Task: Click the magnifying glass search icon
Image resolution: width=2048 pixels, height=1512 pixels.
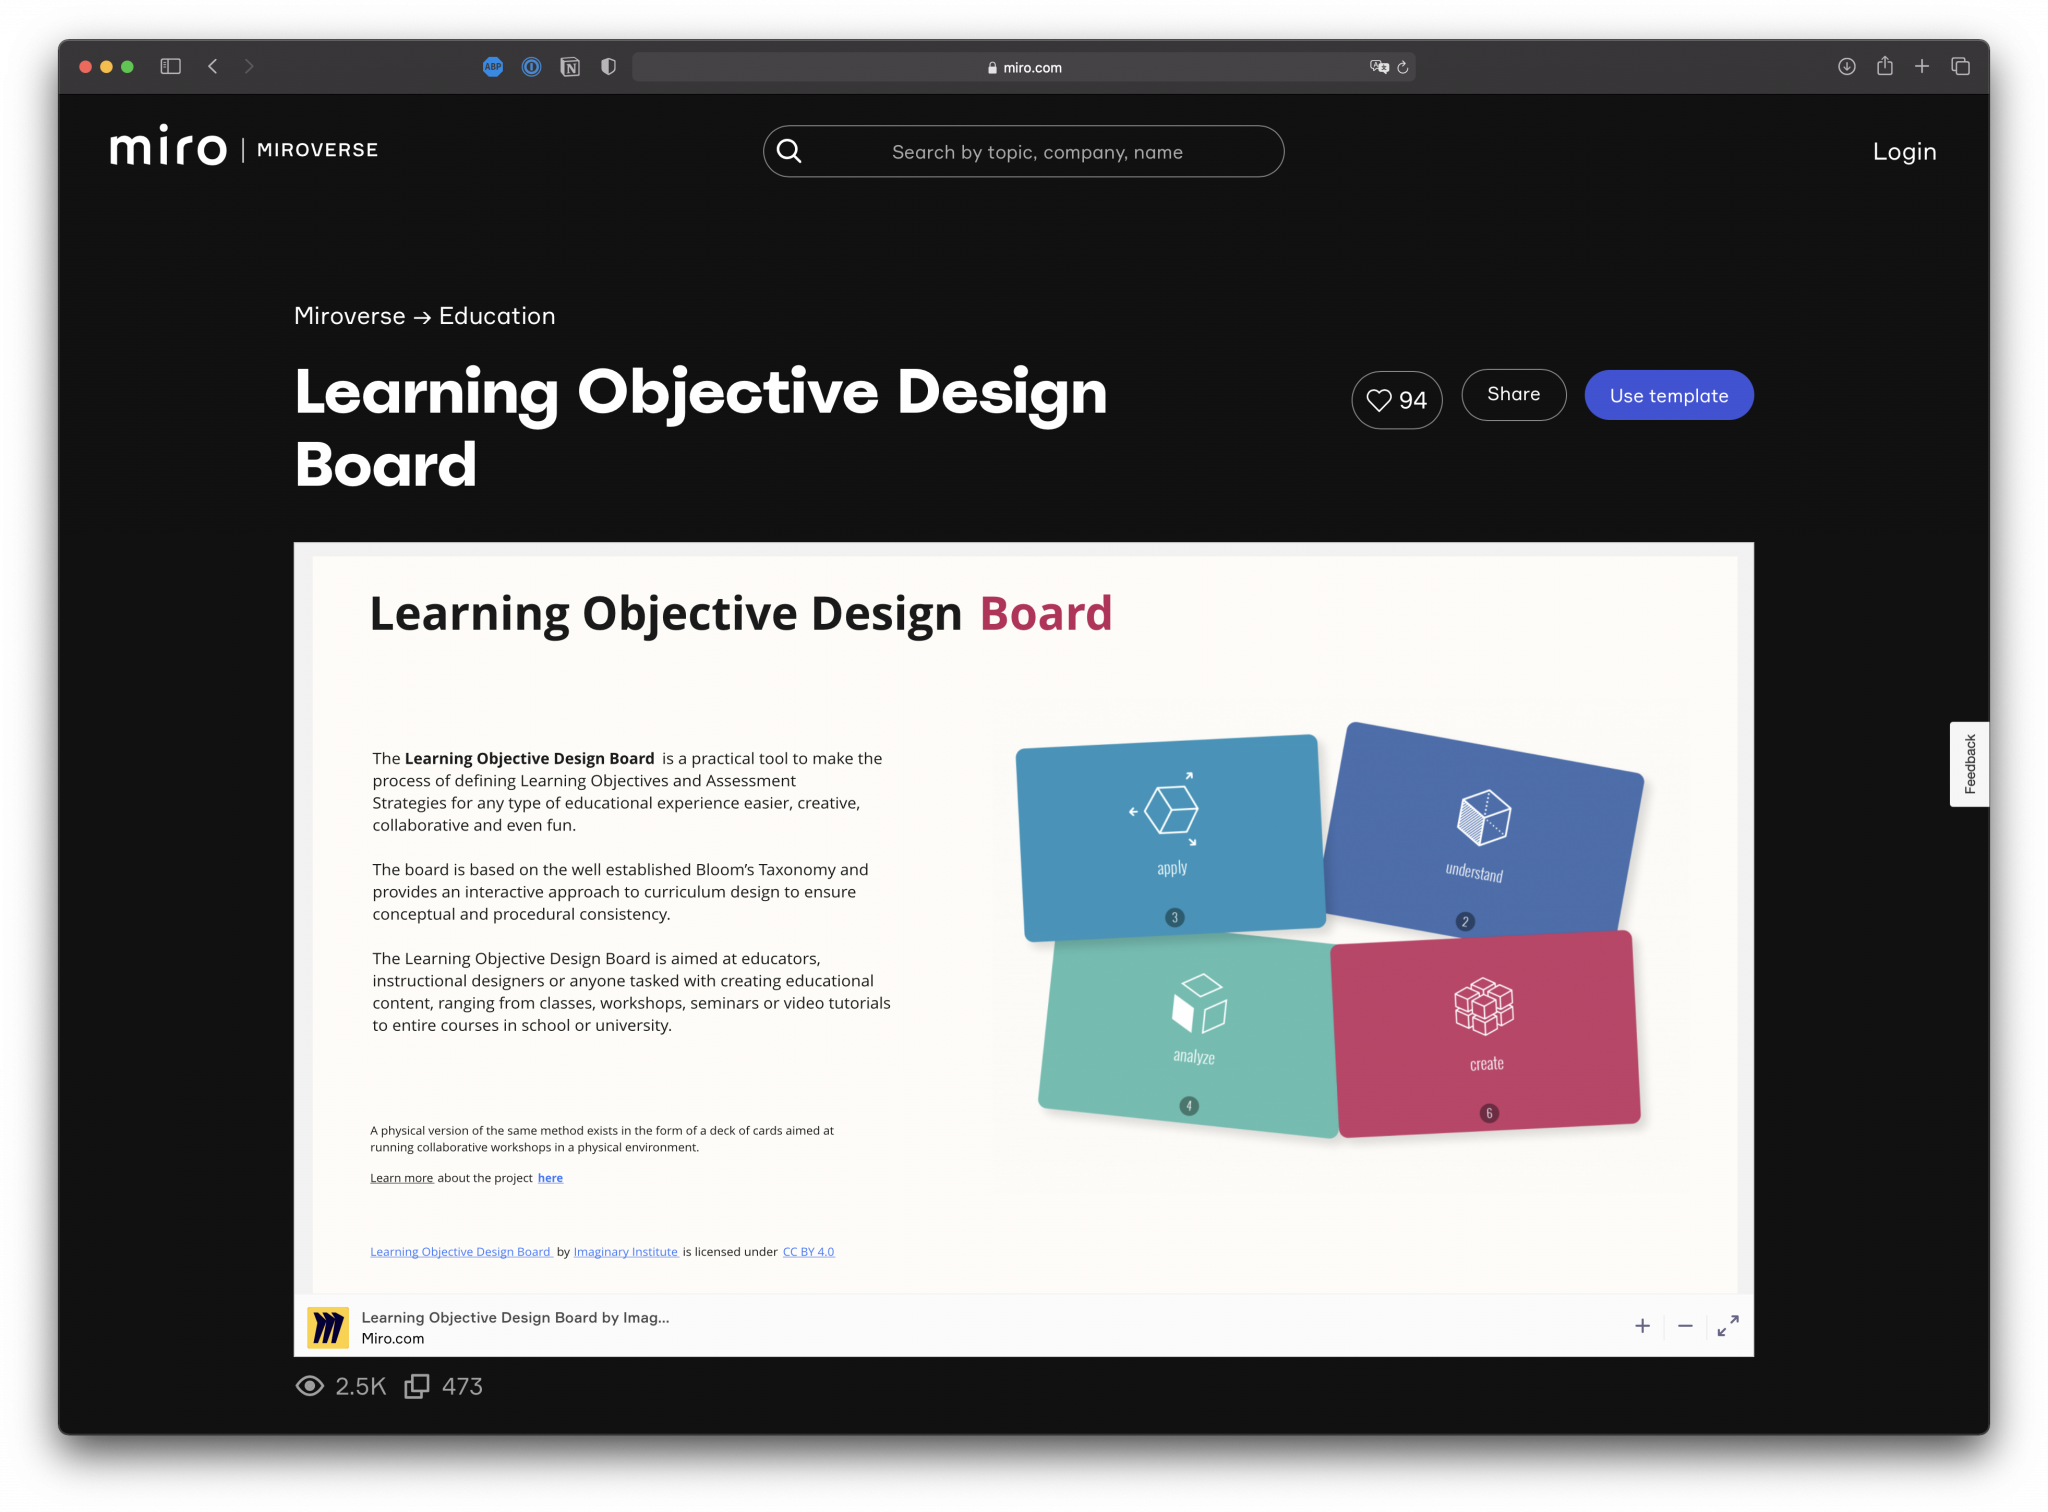Action: point(789,151)
